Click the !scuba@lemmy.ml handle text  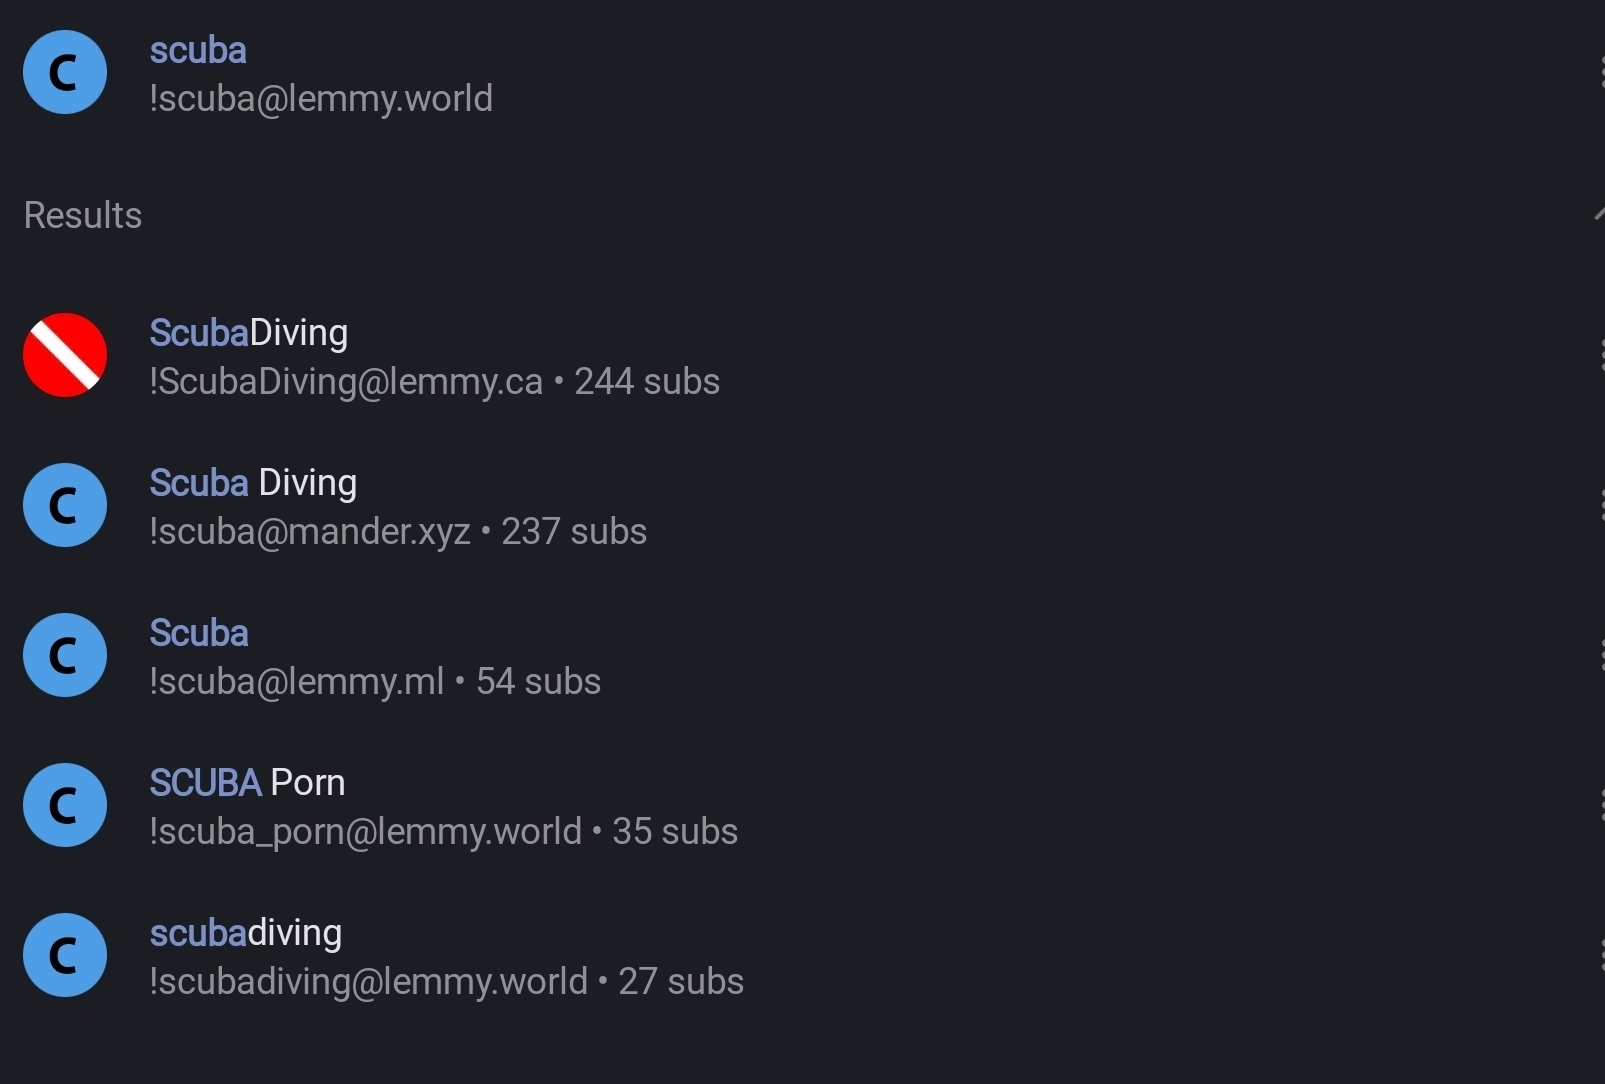coord(297,681)
